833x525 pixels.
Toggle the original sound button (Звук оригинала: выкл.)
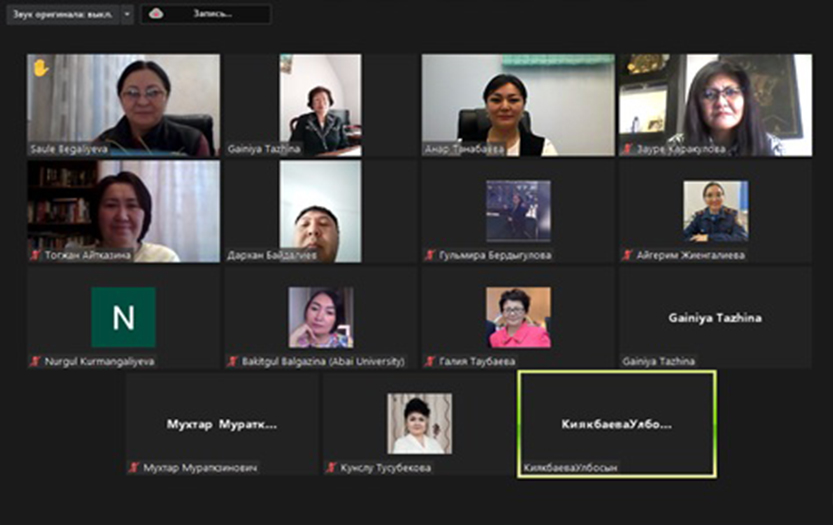[62, 14]
